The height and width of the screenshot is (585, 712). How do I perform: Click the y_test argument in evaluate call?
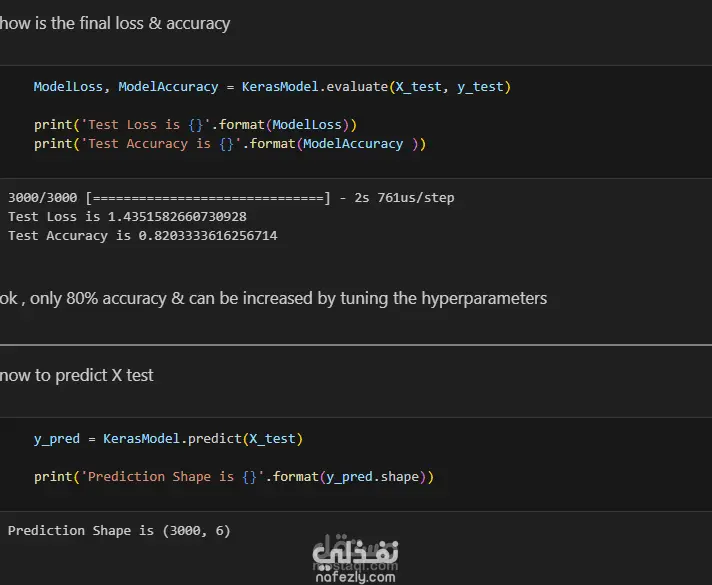(480, 87)
